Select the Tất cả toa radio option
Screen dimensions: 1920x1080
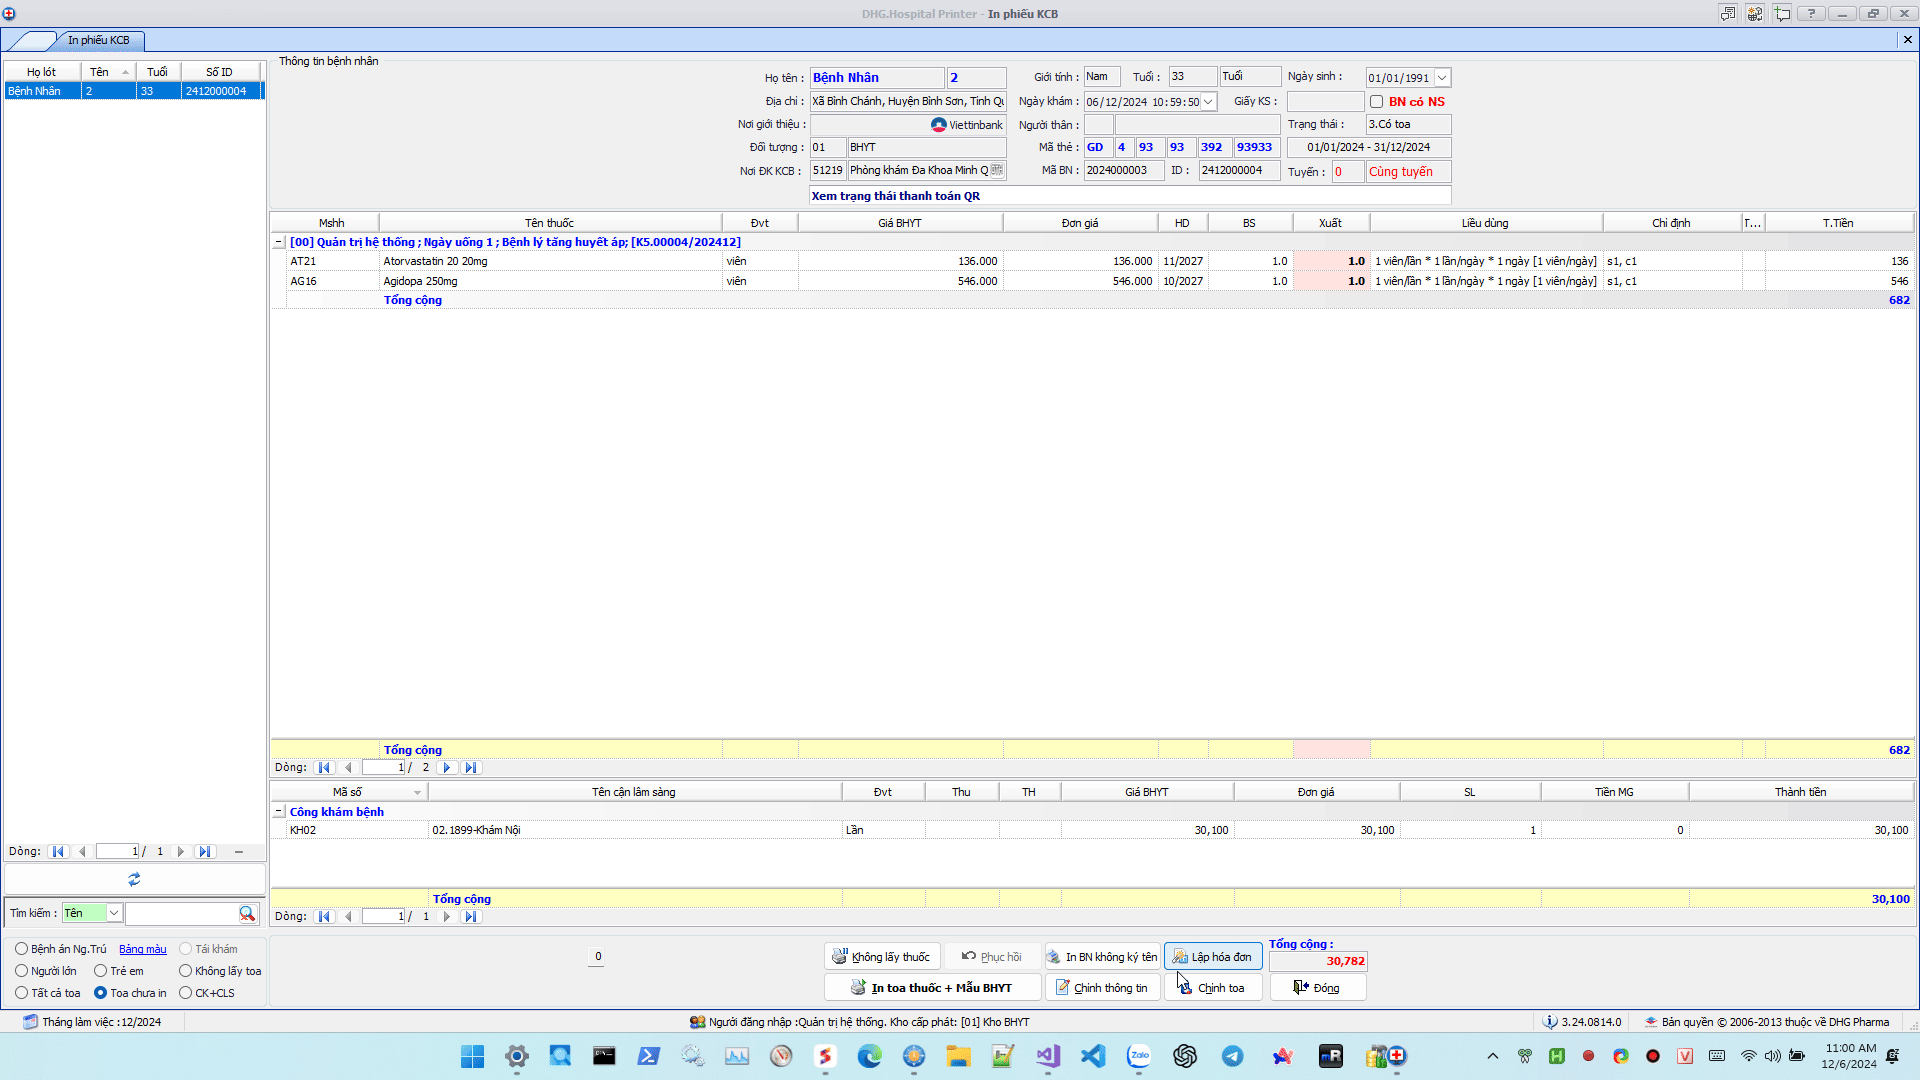coord(21,993)
